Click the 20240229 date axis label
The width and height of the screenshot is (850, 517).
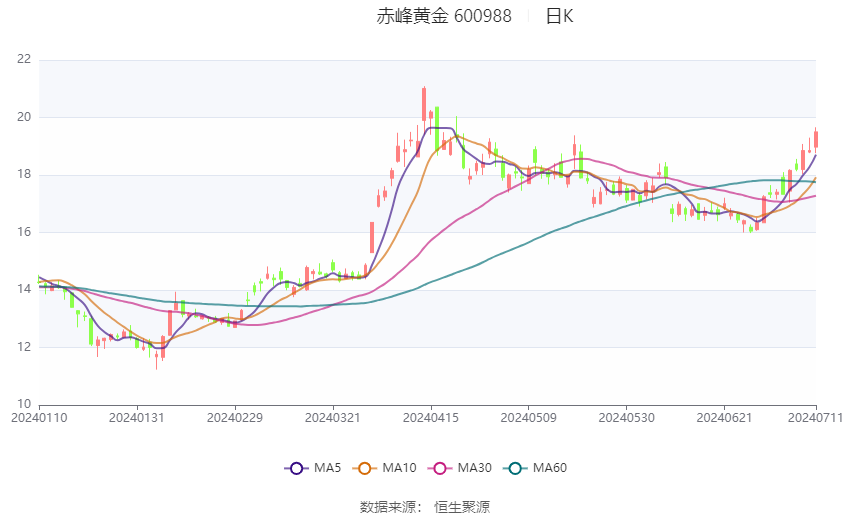[235, 418]
